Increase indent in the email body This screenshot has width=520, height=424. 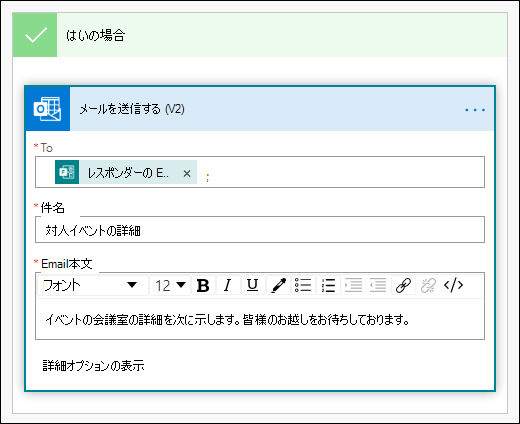[353, 286]
